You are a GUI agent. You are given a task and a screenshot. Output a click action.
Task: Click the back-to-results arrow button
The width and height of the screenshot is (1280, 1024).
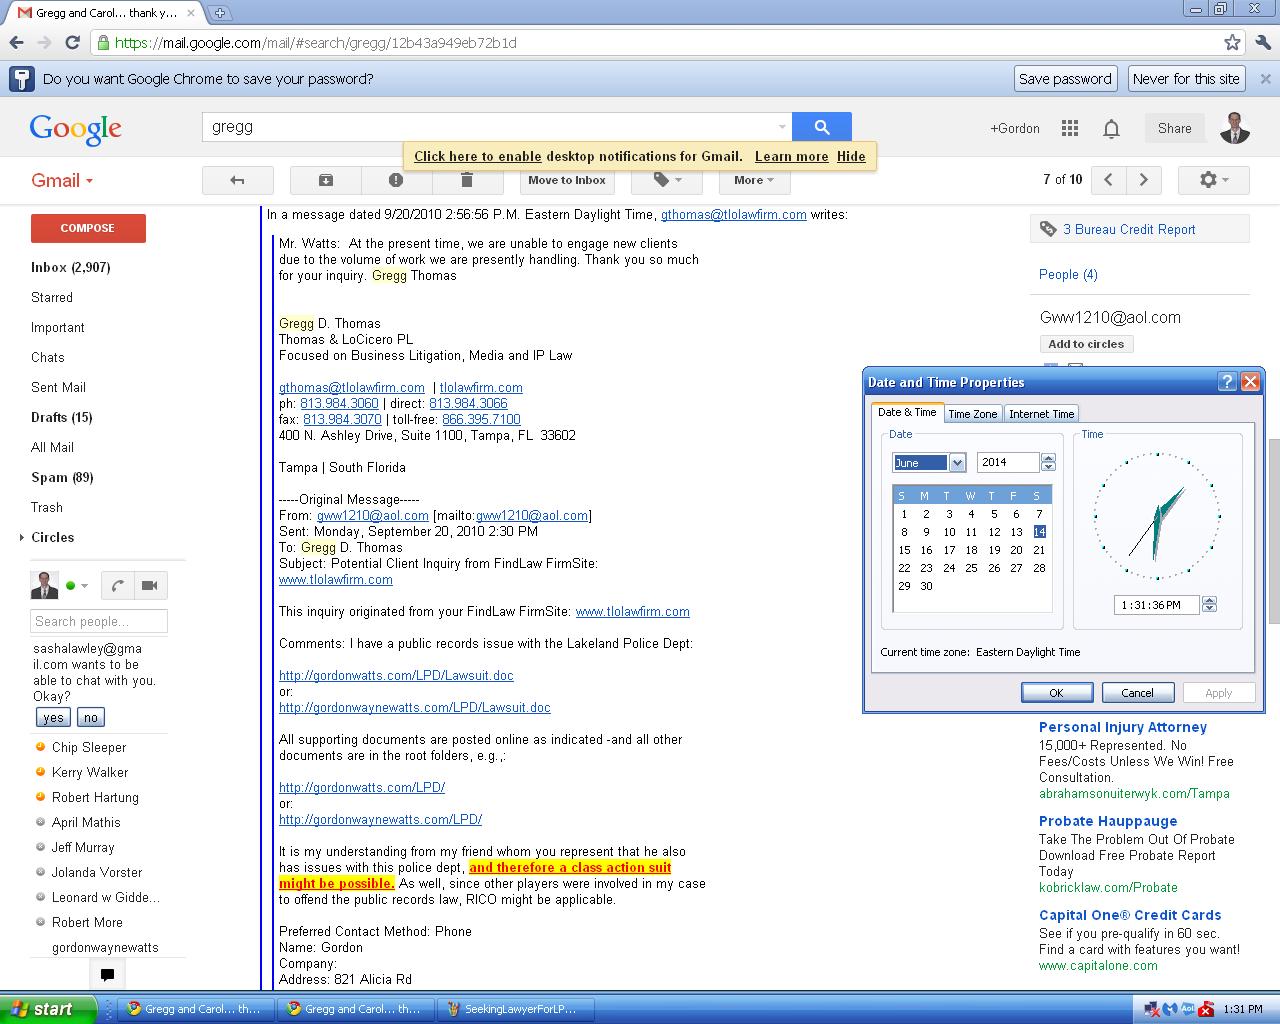(237, 180)
